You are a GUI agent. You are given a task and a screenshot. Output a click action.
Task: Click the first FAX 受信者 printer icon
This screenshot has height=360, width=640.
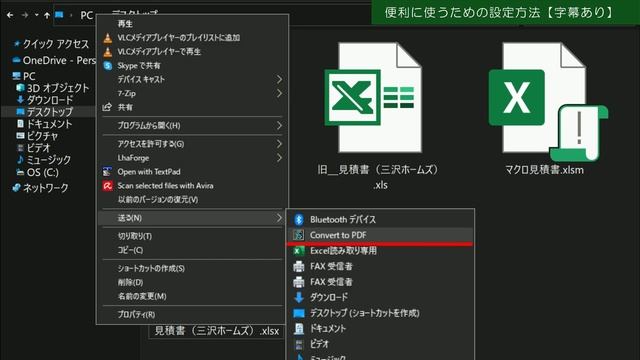(299, 267)
